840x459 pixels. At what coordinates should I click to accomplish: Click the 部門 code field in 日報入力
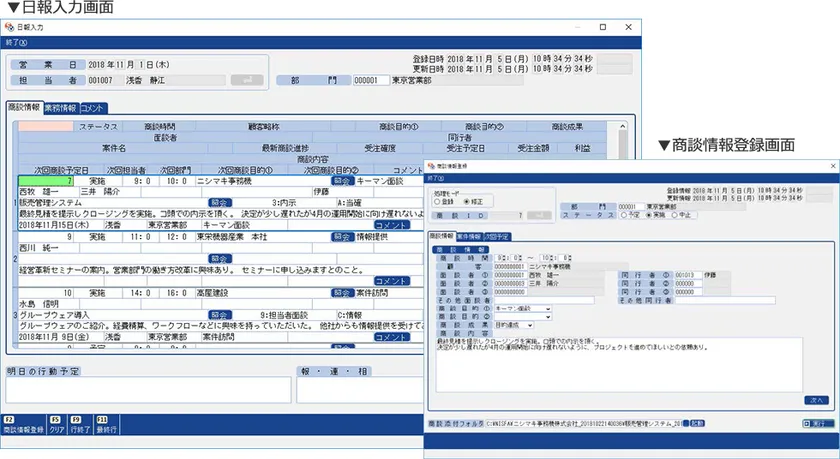[x=371, y=80]
